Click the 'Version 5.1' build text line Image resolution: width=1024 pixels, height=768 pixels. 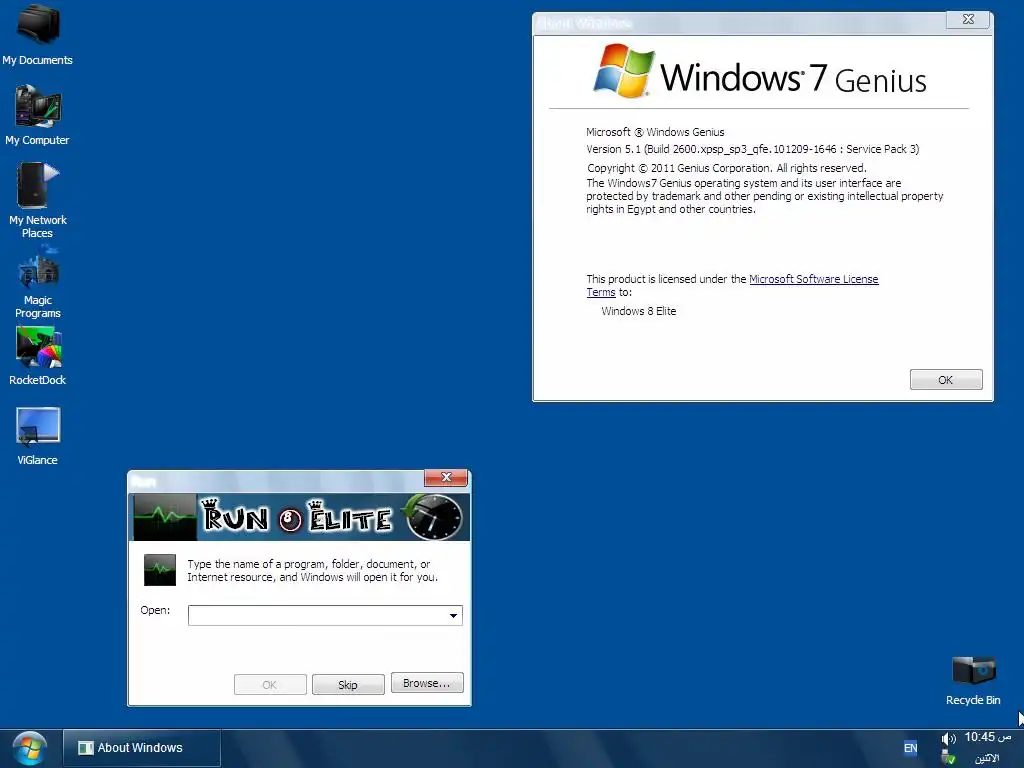click(752, 149)
